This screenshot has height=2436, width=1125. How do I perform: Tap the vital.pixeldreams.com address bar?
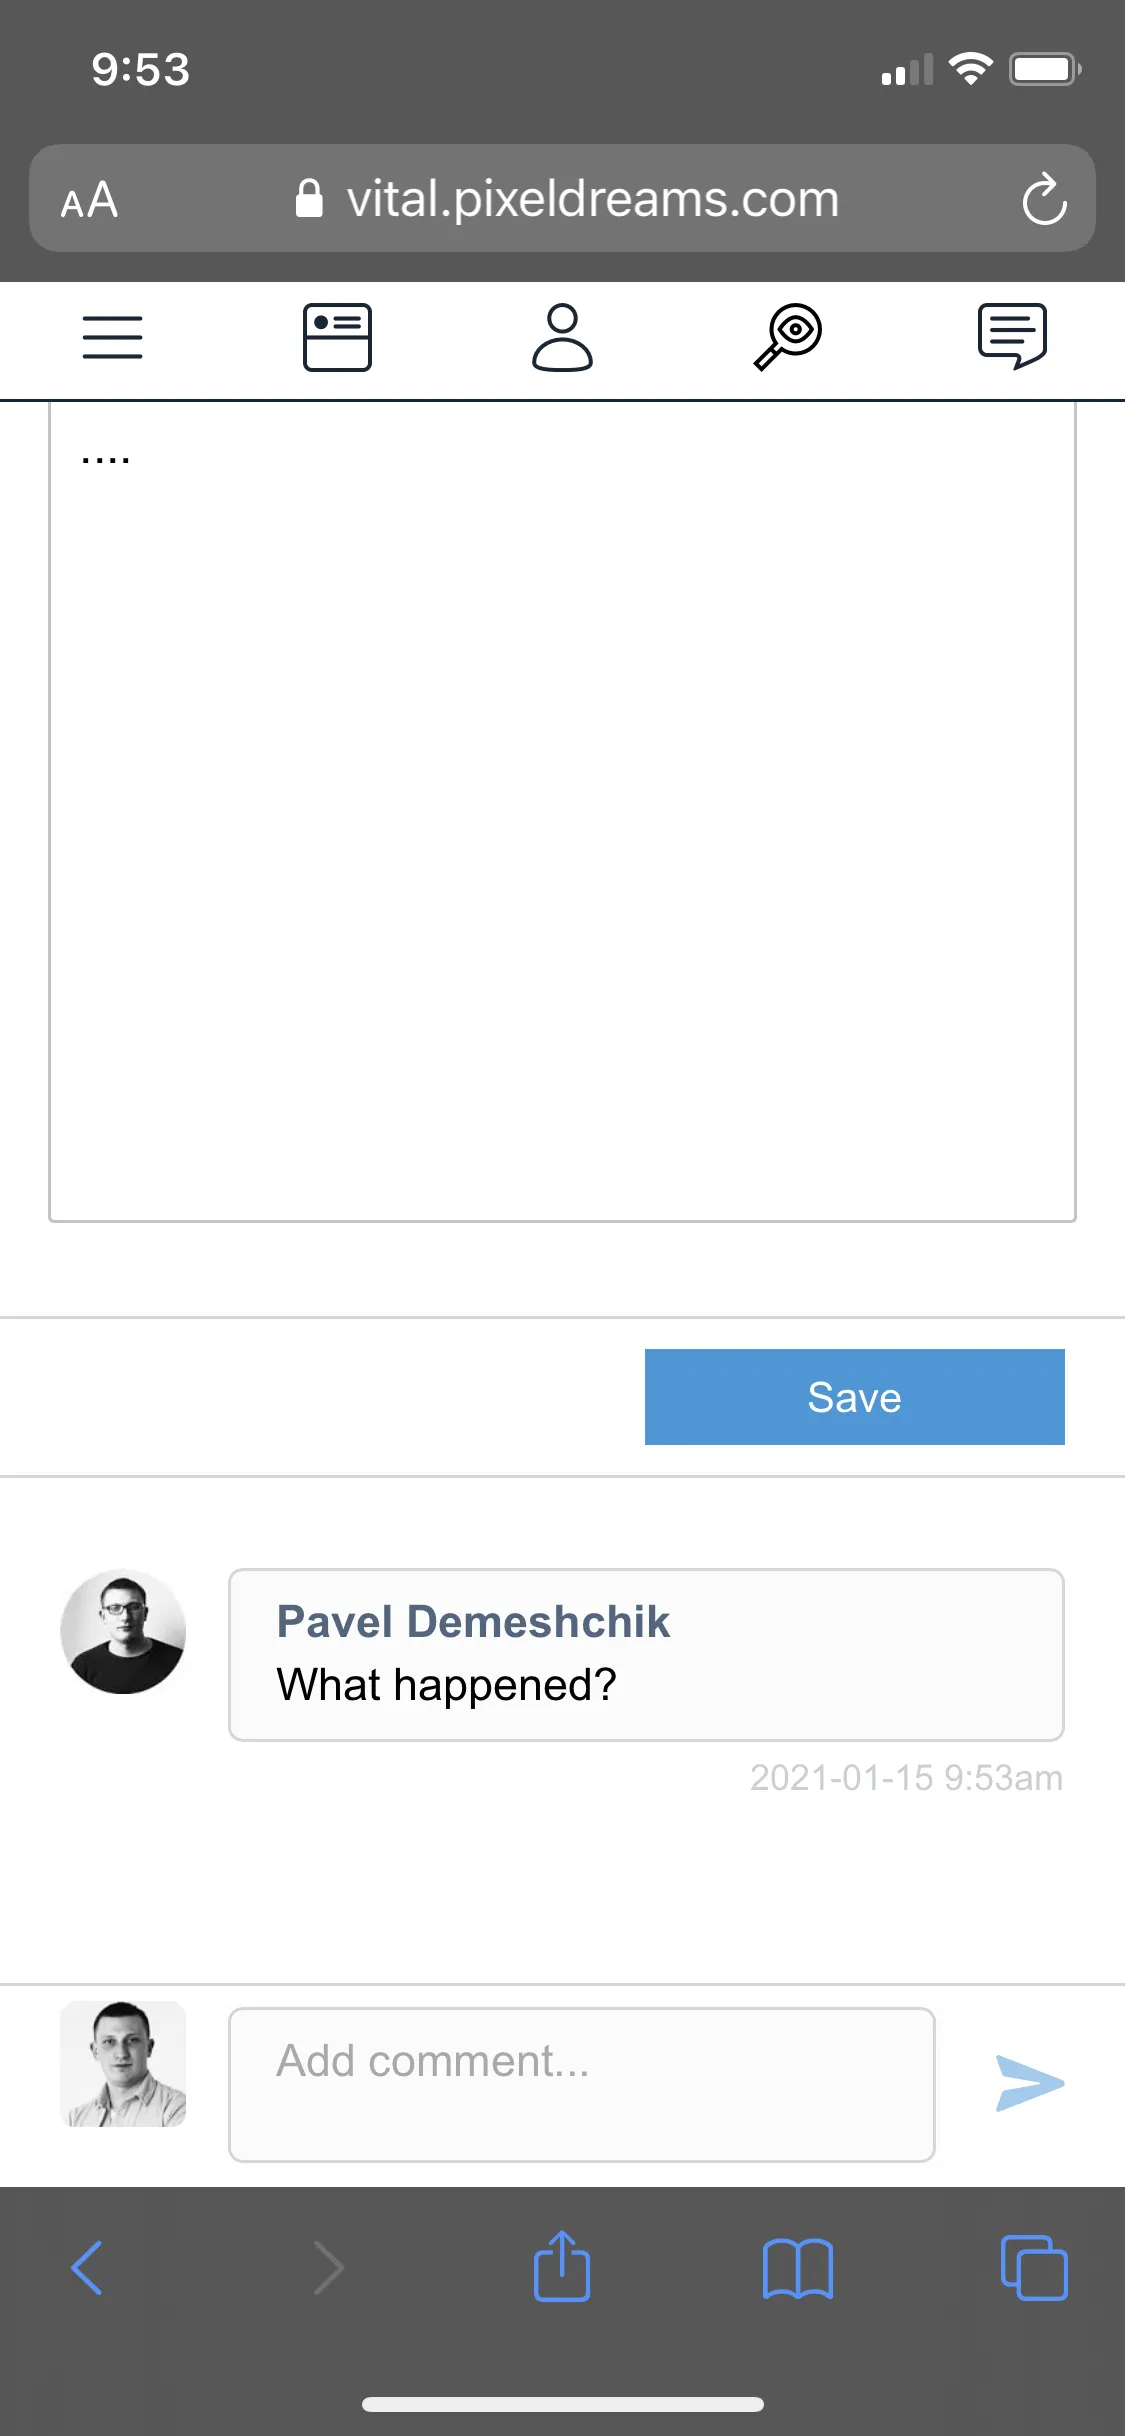pyautogui.click(x=590, y=199)
